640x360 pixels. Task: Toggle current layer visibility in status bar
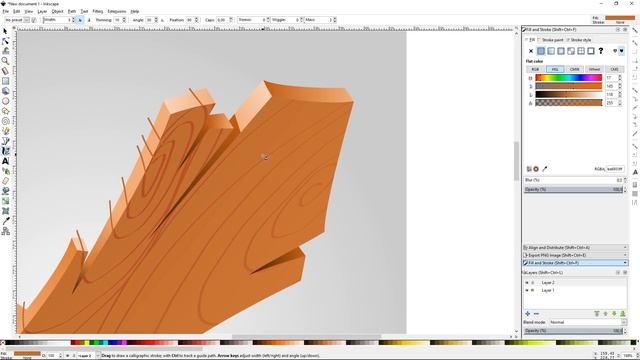(68, 356)
